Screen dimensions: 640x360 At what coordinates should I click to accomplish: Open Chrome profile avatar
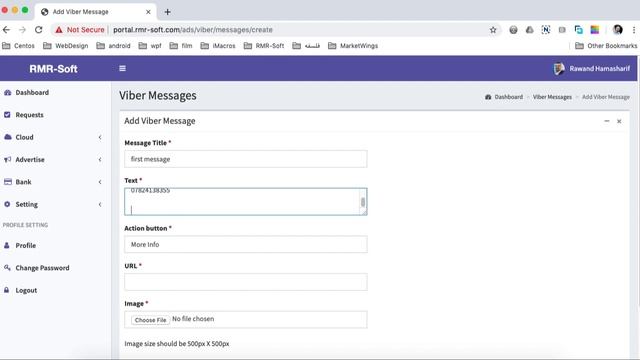pos(618,29)
